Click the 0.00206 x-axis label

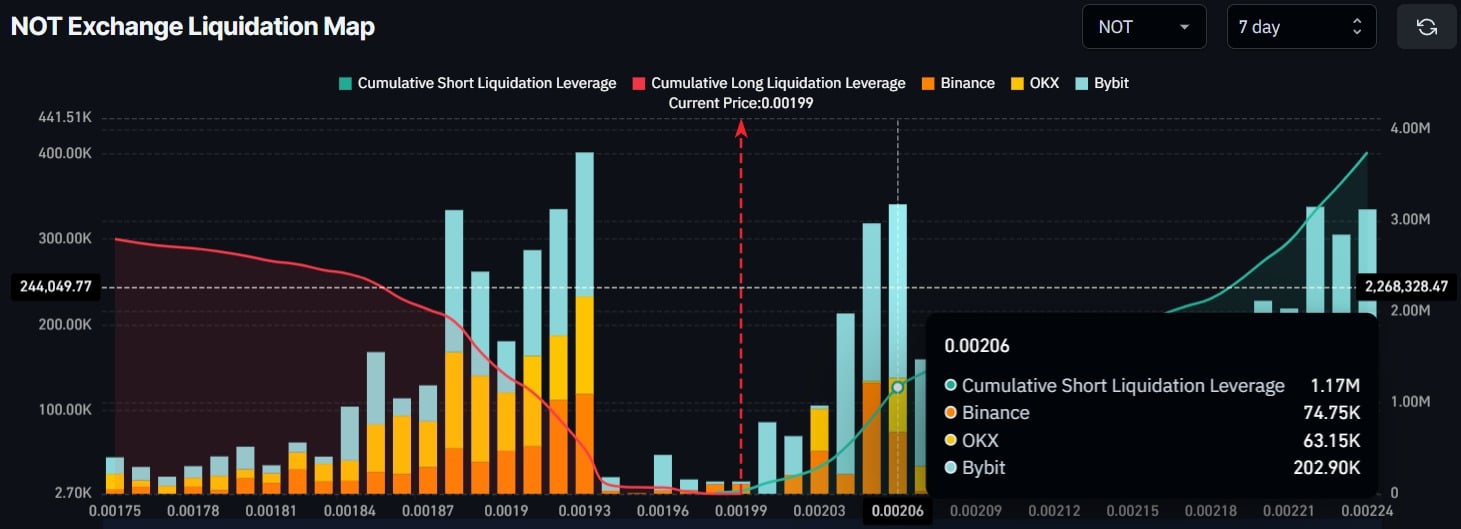pyautogui.click(x=897, y=511)
